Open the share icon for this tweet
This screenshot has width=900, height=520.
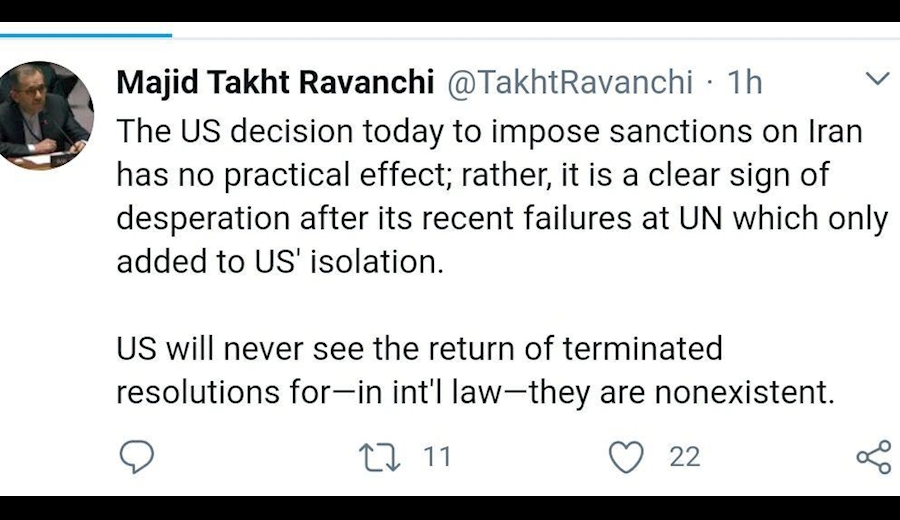click(x=872, y=458)
